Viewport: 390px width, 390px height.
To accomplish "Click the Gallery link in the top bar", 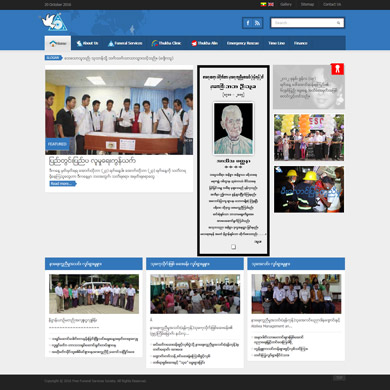I will click(x=286, y=4).
